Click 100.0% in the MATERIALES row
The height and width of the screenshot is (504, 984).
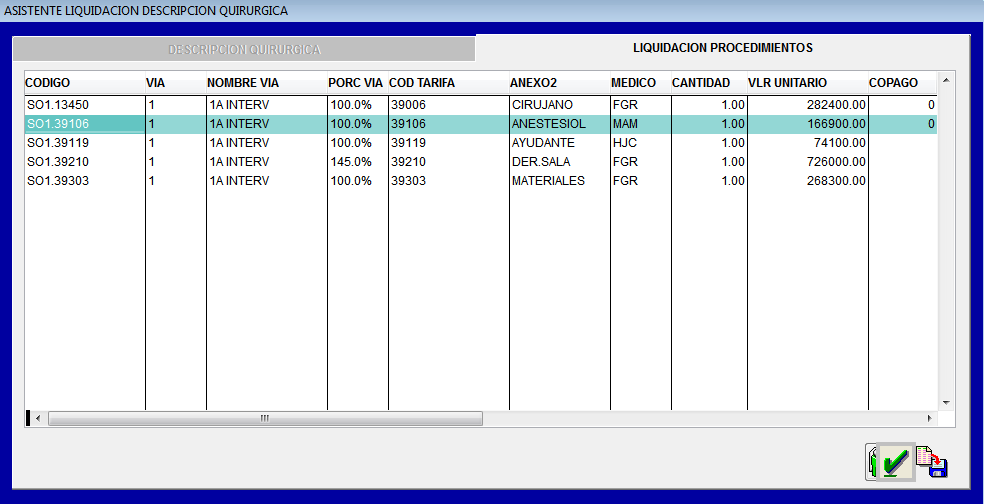click(358, 181)
